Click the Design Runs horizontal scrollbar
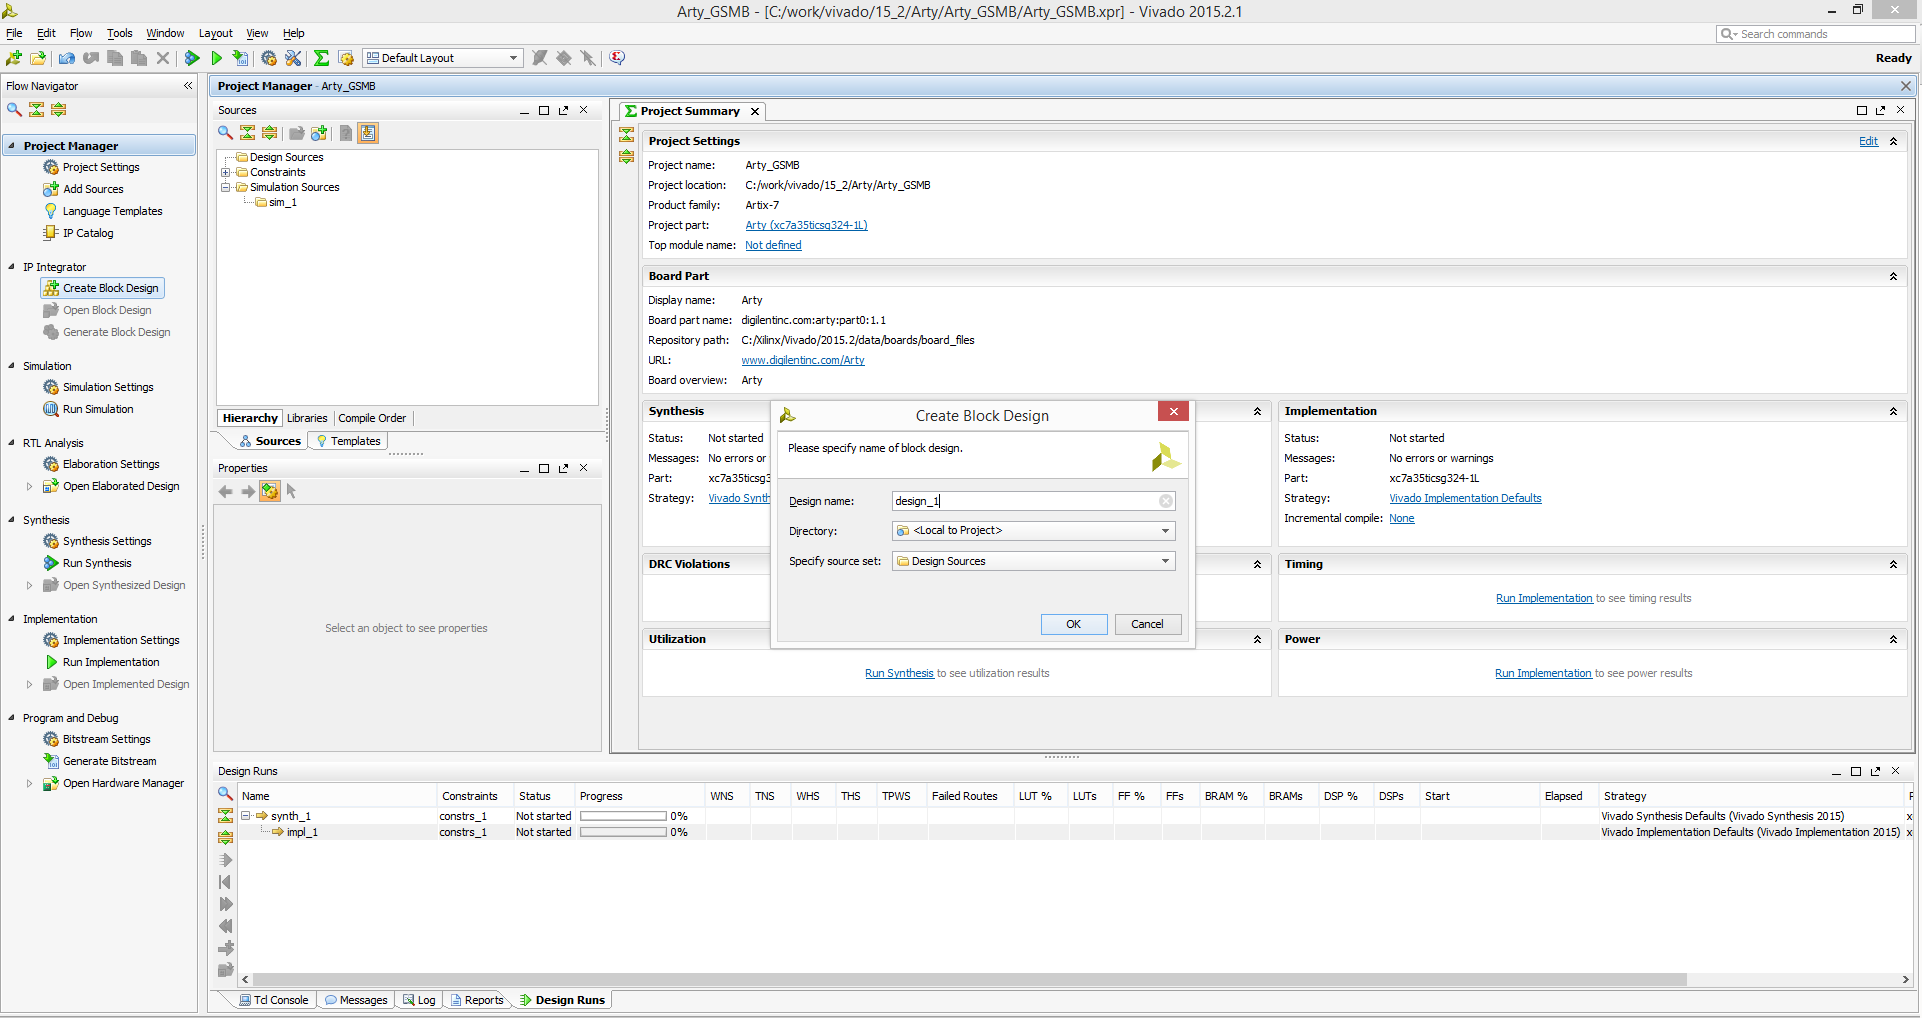 [969, 979]
